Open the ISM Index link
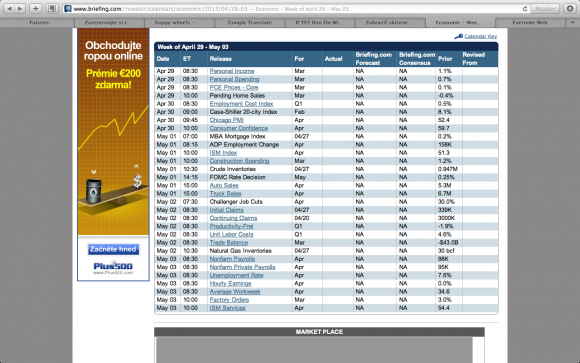Viewport: 580px width, 363px height. tap(223, 153)
